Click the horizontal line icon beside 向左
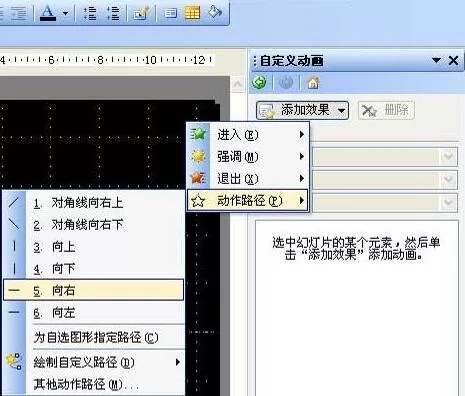465x396 pixels. [x=14, y=312]
